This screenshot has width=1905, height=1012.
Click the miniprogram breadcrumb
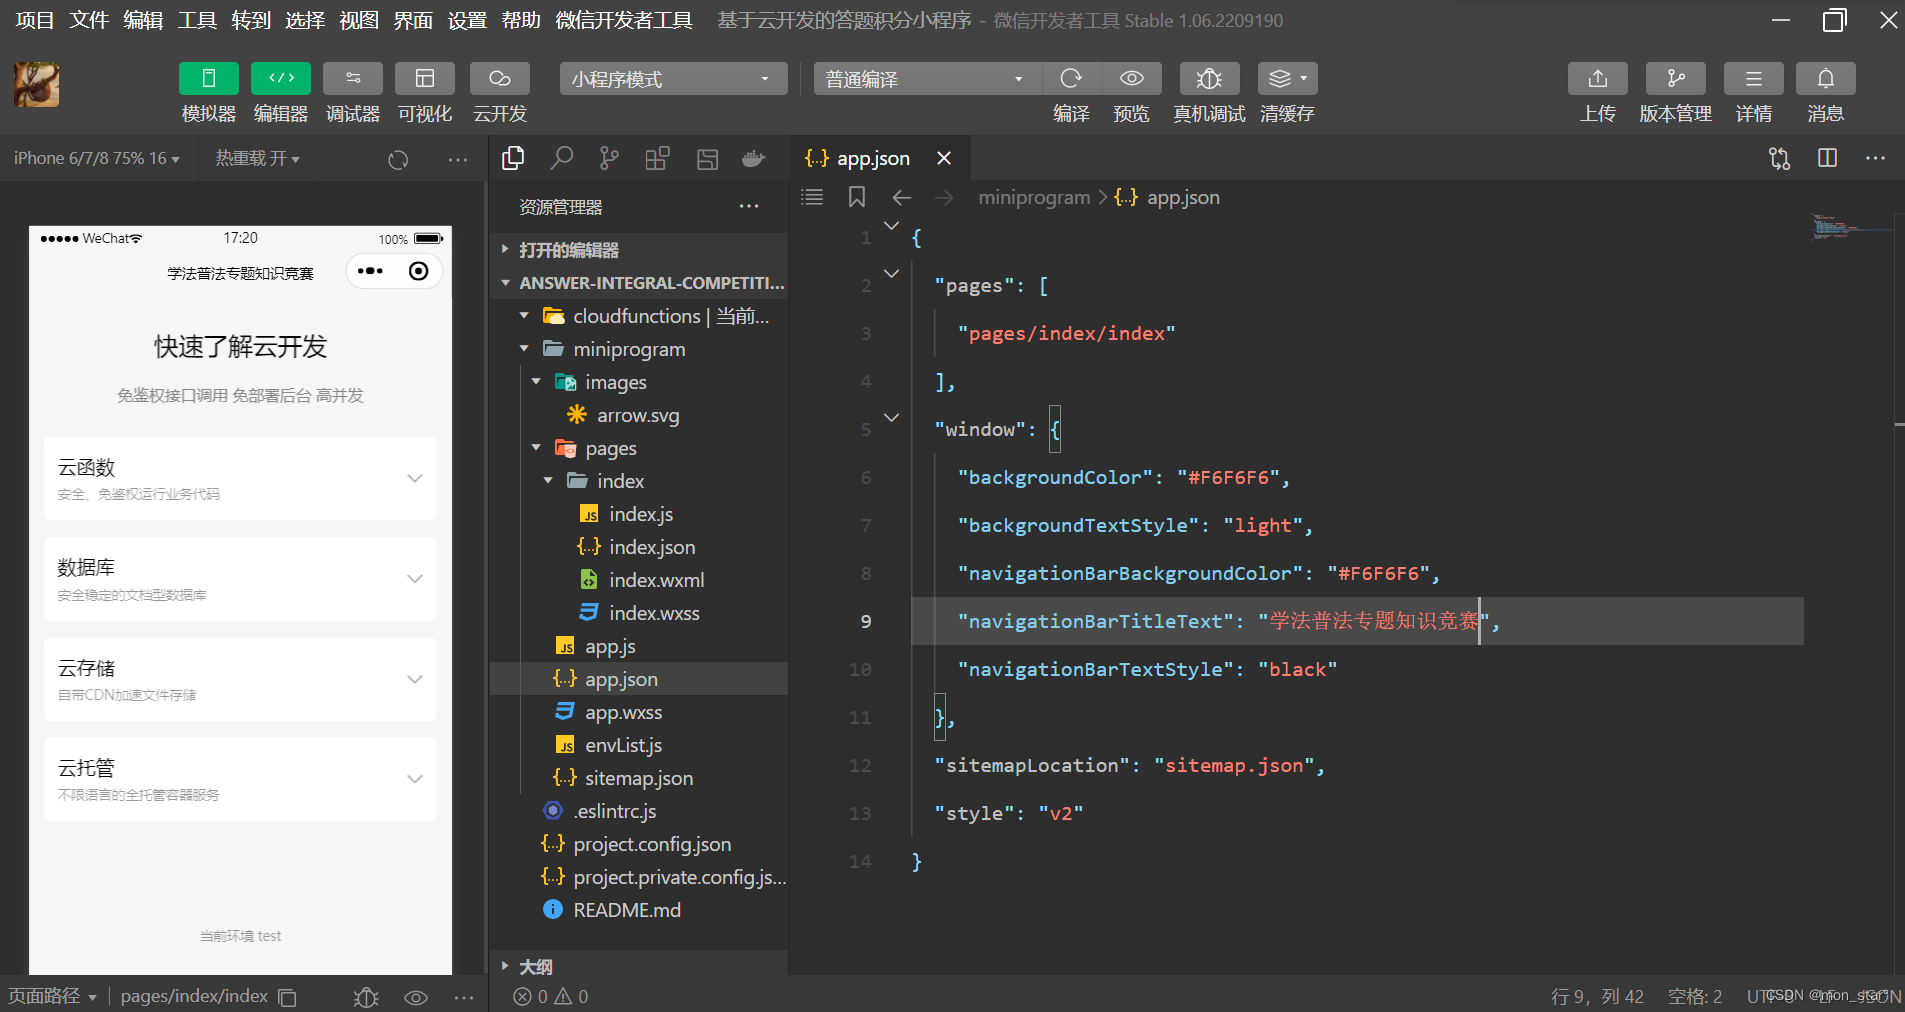(1034, 197)
